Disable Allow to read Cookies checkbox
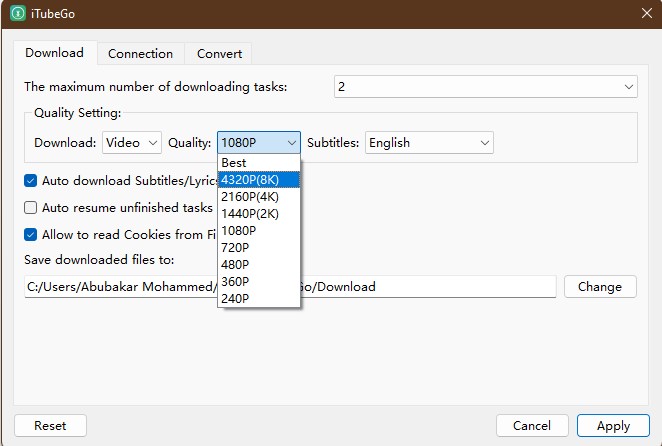662x446 pixels. tap(30, 234)
